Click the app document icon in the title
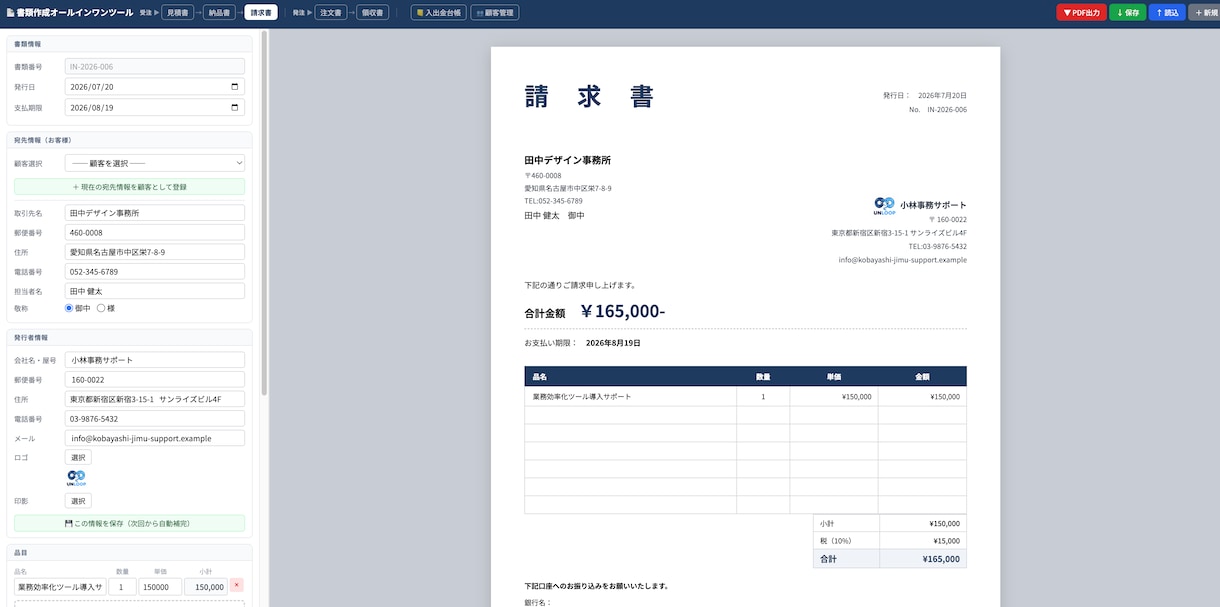1220x607 pixels. tap(10, 13)
